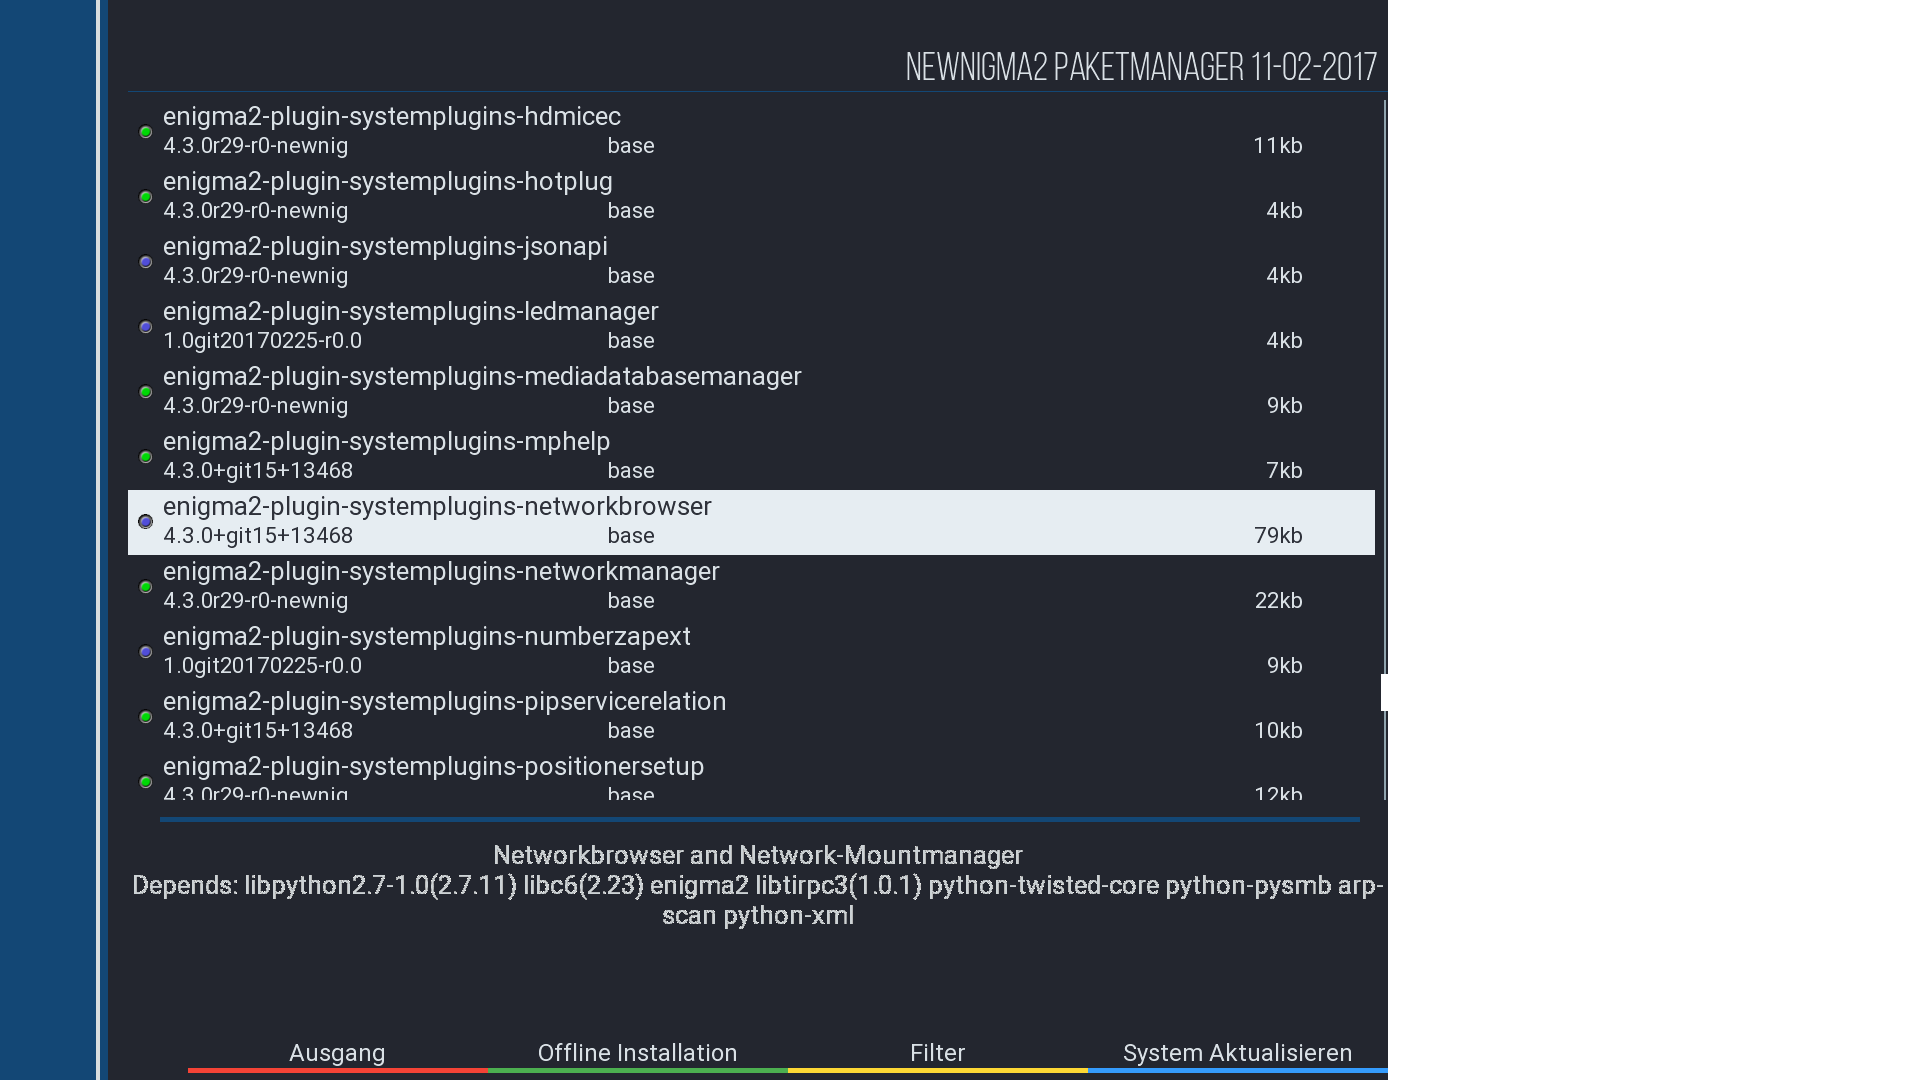The width and height of the screenshot is (1920, 1080).
Task: Click blue status dot beside ledmanager plugin
Action: click(145, 327)
